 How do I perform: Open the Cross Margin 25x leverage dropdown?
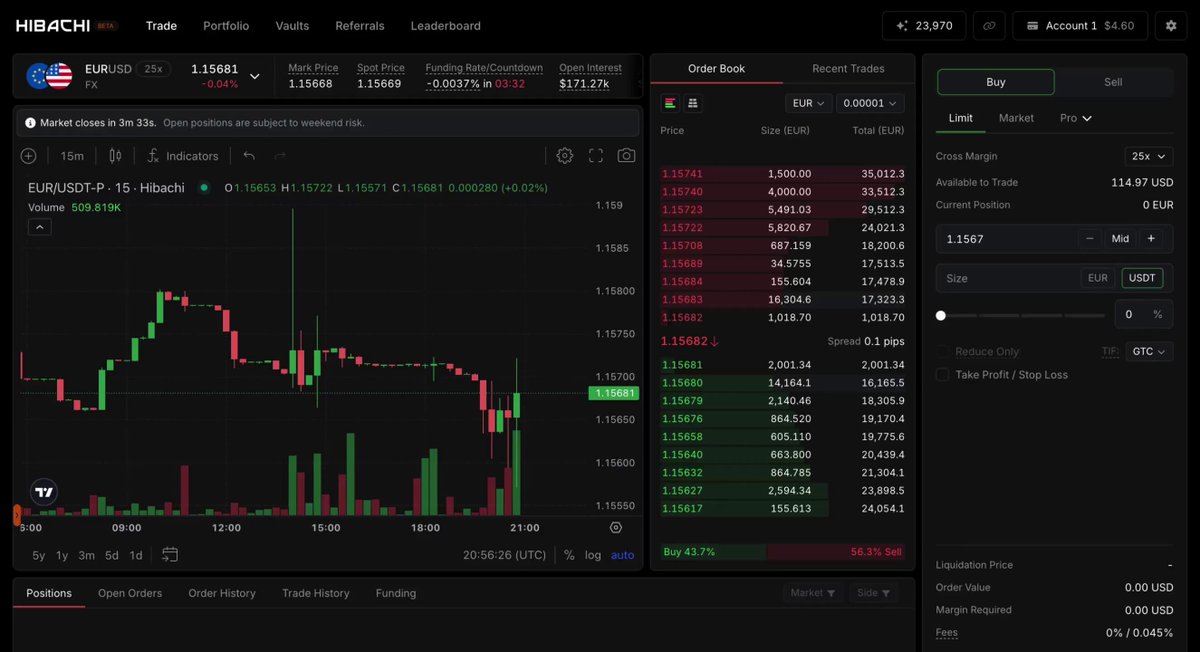(x=1149, y=156)
